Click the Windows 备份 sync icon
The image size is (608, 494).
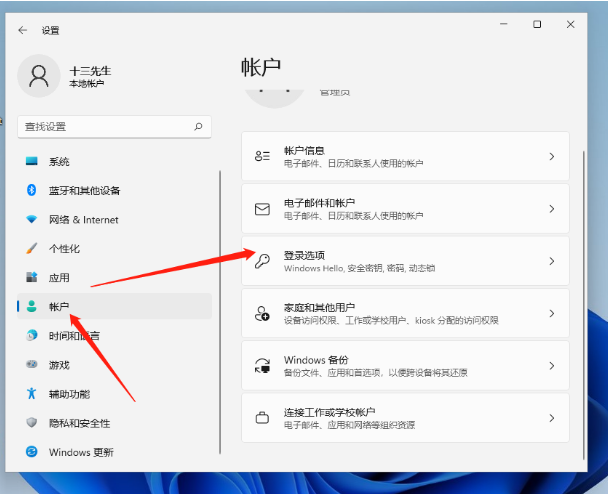(262, 366)
